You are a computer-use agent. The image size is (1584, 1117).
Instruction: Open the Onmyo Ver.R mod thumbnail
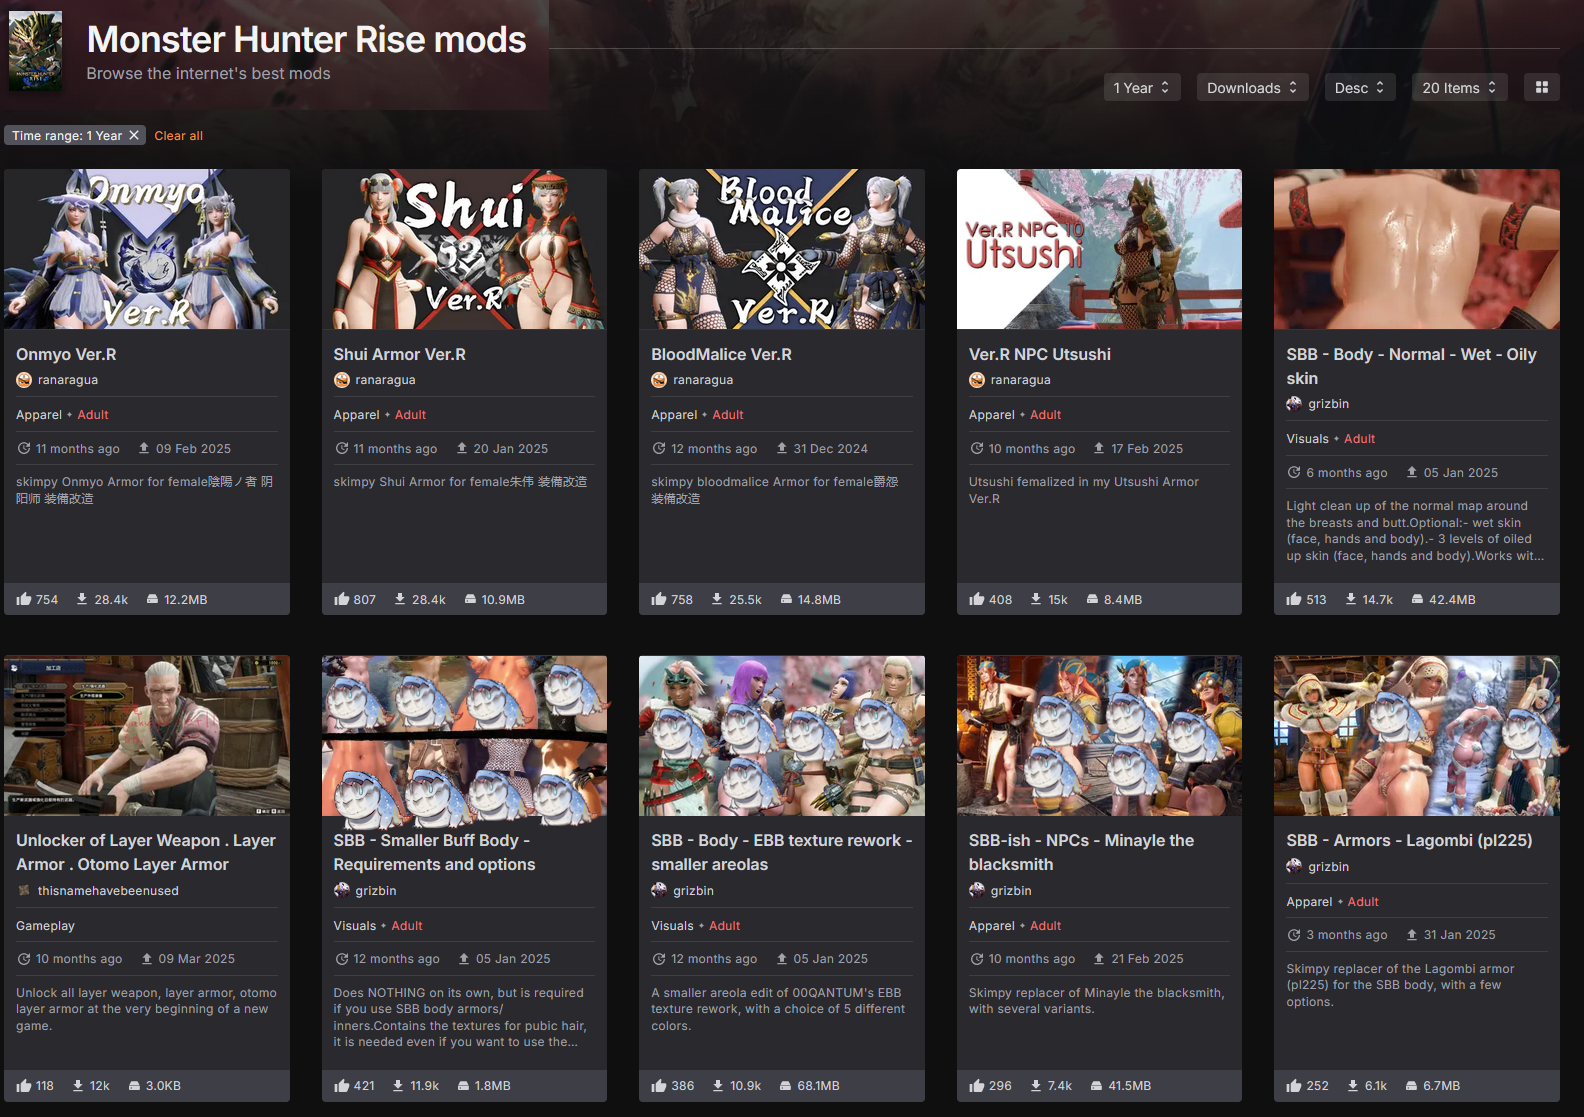point(147,249)
